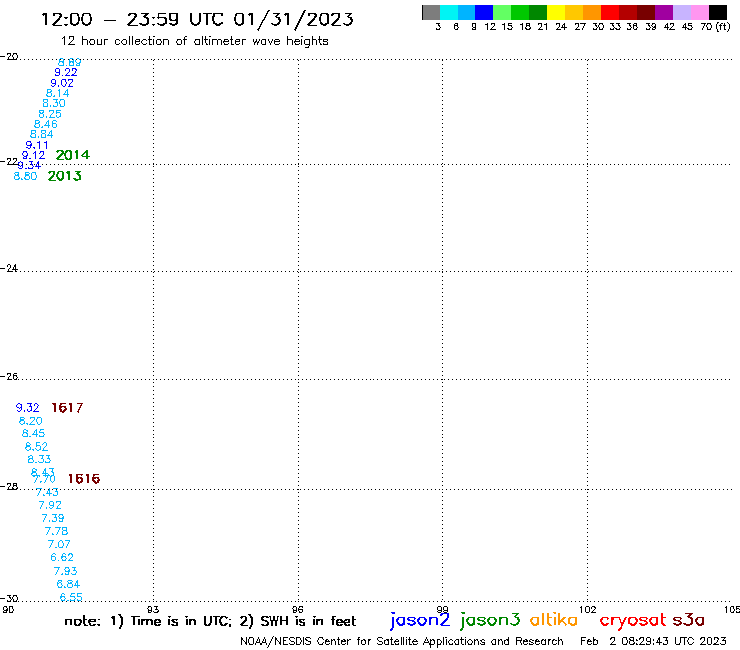Click the 's3a' satellite legend label
Viewport: 740px width, 650px height.
pos(689,620)
